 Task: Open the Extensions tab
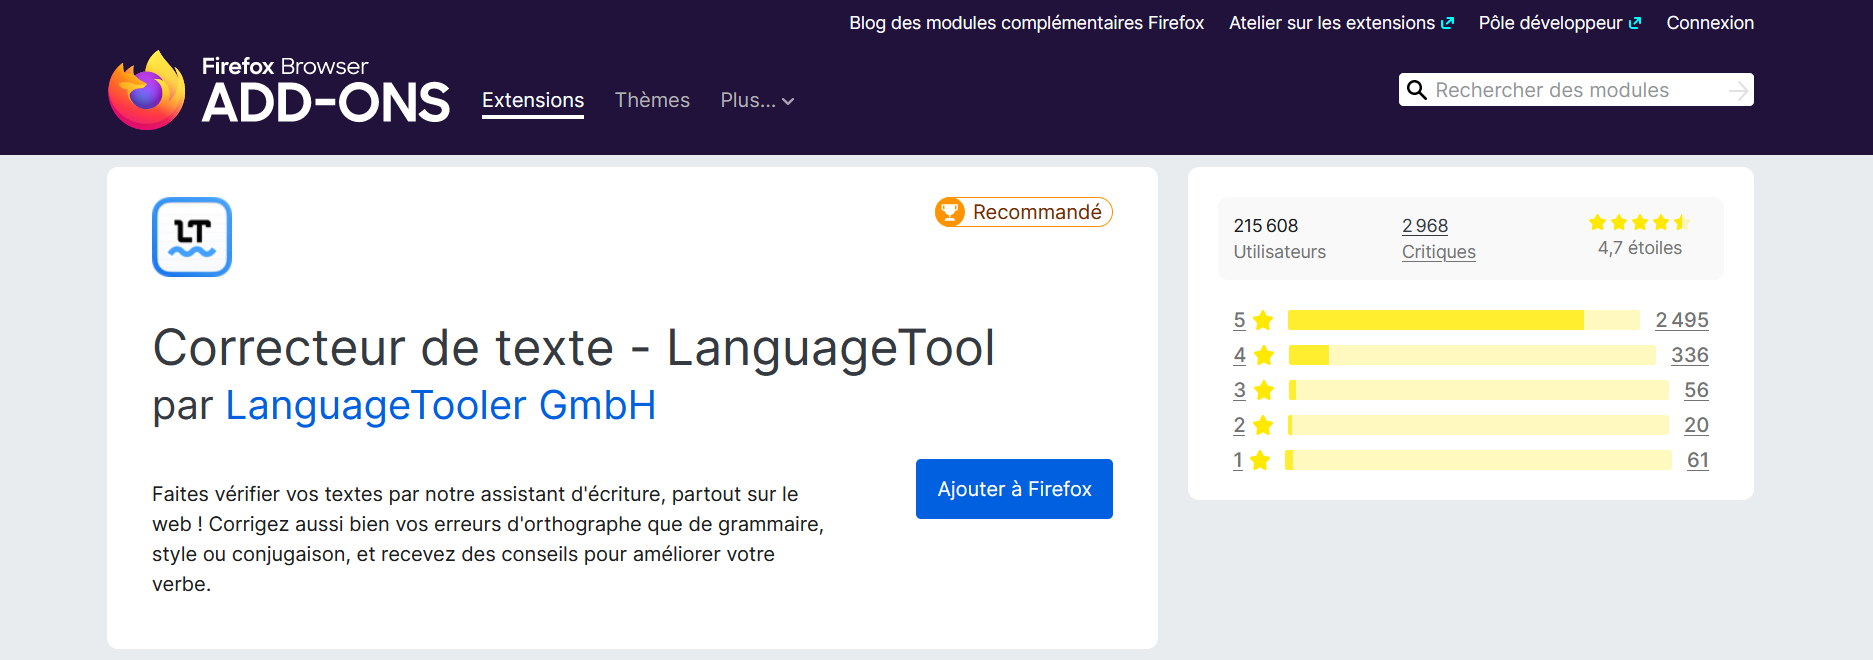click(533, 100)
